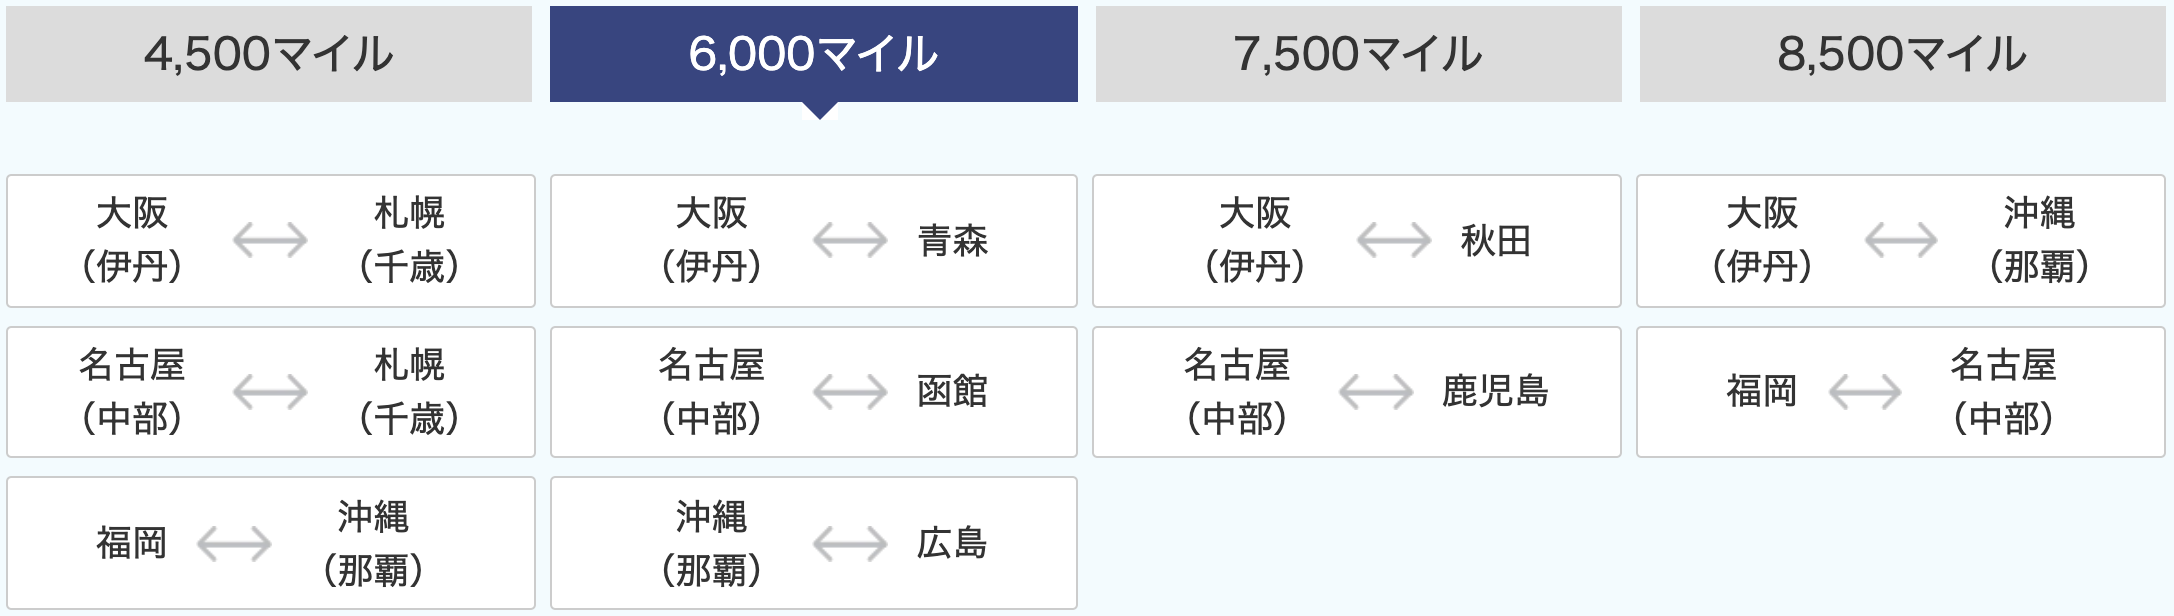The width and height of the screenshot is (2174, 616).
Task: Open the 7,500マイル tab
Action: 1359,54
